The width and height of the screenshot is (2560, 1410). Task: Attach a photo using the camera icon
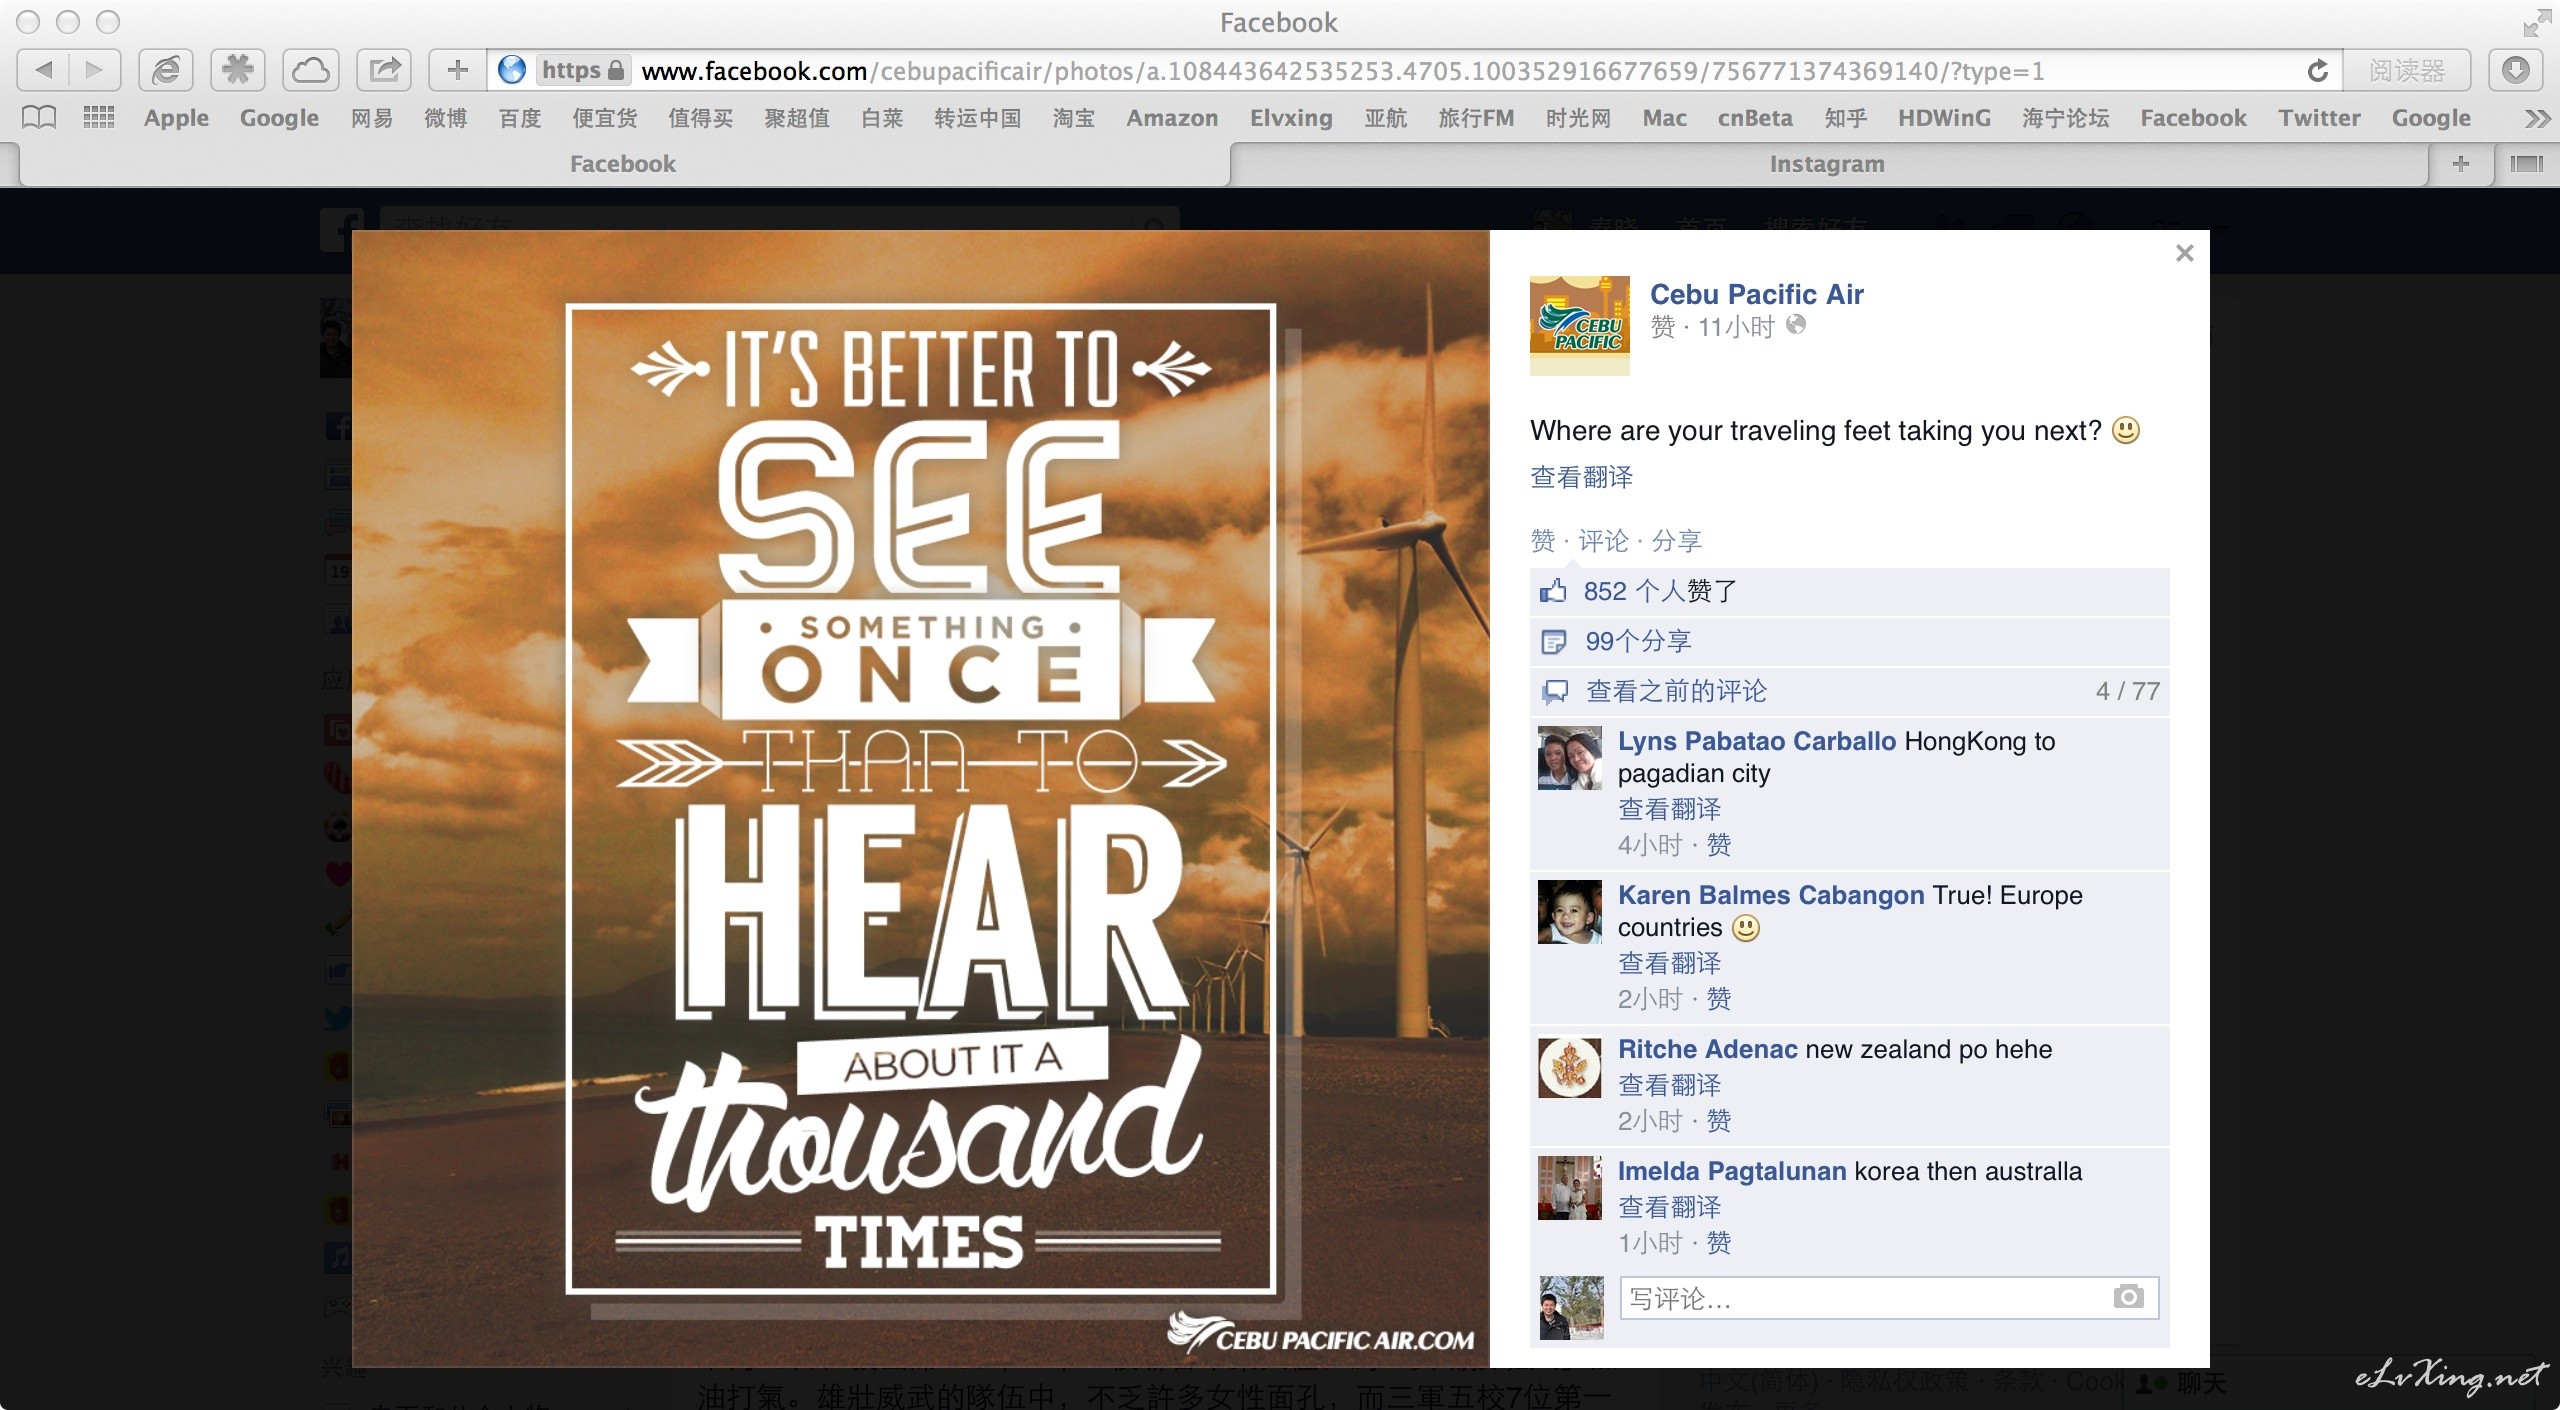pyautogui.click(x=2128, y=1297)
